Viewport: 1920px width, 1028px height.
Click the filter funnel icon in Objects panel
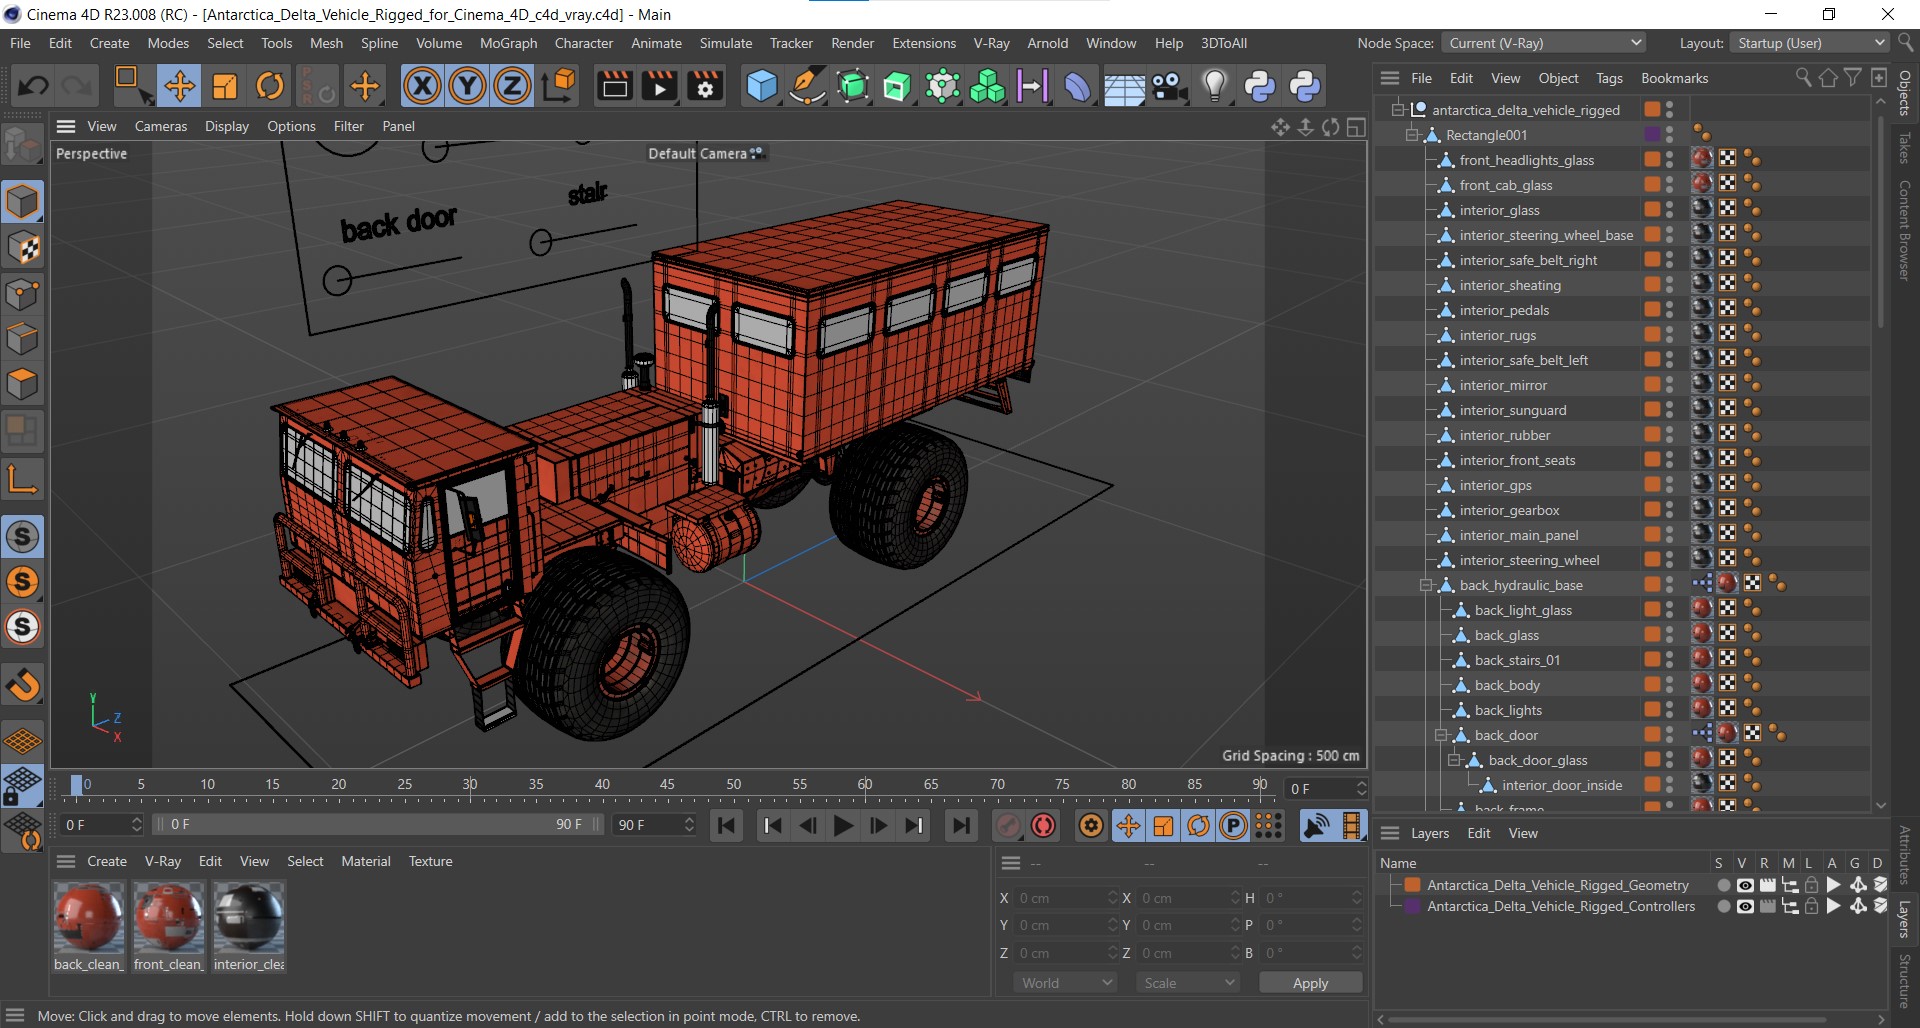point(1853,78)
